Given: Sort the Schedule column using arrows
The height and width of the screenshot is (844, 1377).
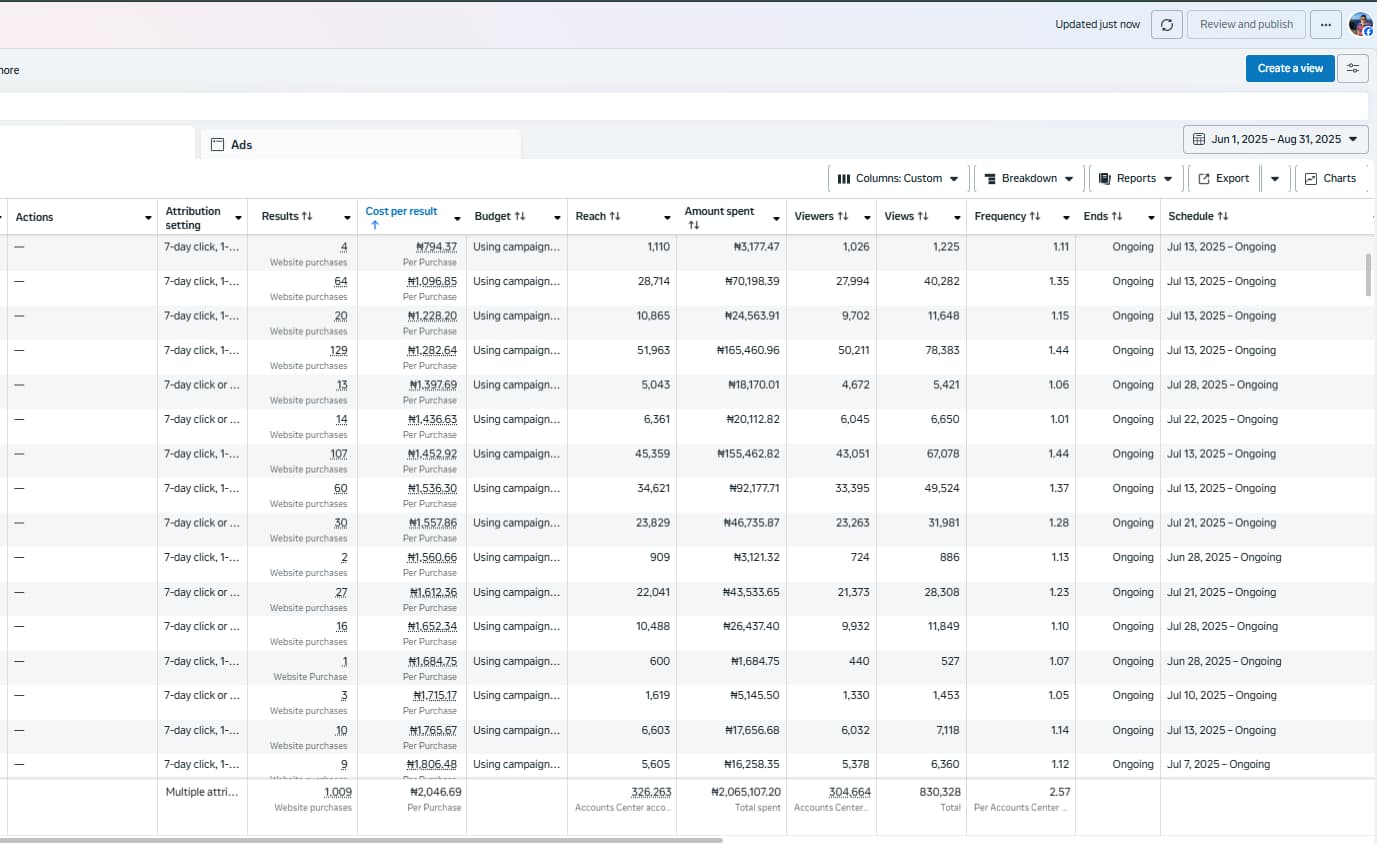Looking at the screenshot, I should click(x=1223, y=217).
